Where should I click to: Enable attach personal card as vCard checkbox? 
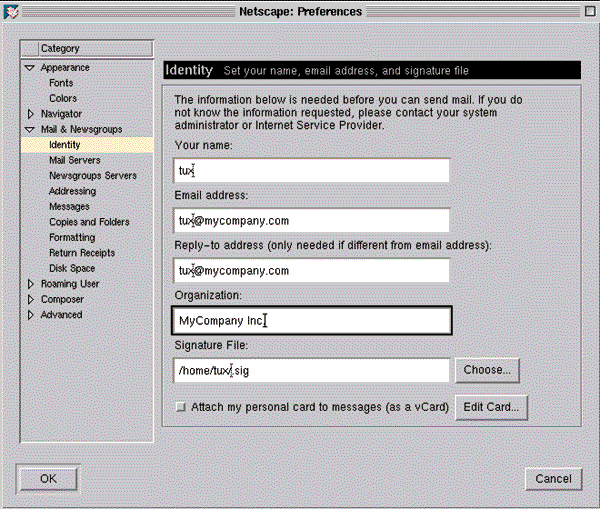pos(180,407)
